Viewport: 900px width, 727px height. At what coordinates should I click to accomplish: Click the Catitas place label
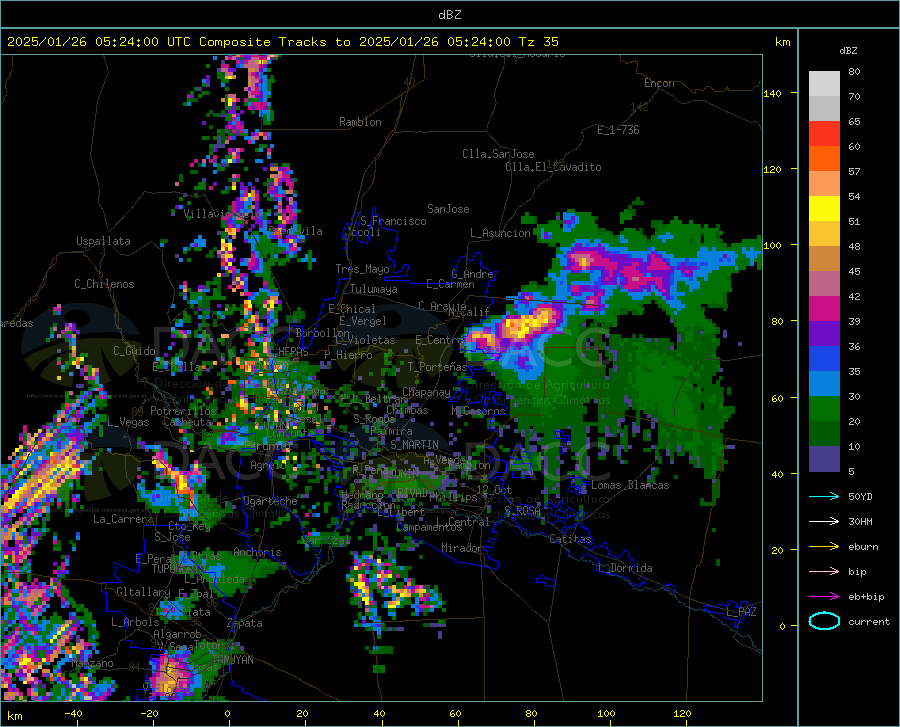tap(571, 539)
